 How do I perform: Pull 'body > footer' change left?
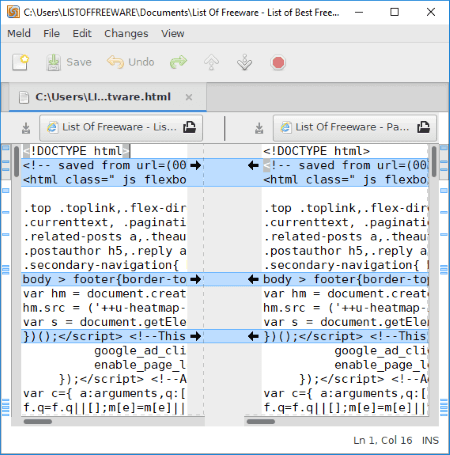(253, 279)
